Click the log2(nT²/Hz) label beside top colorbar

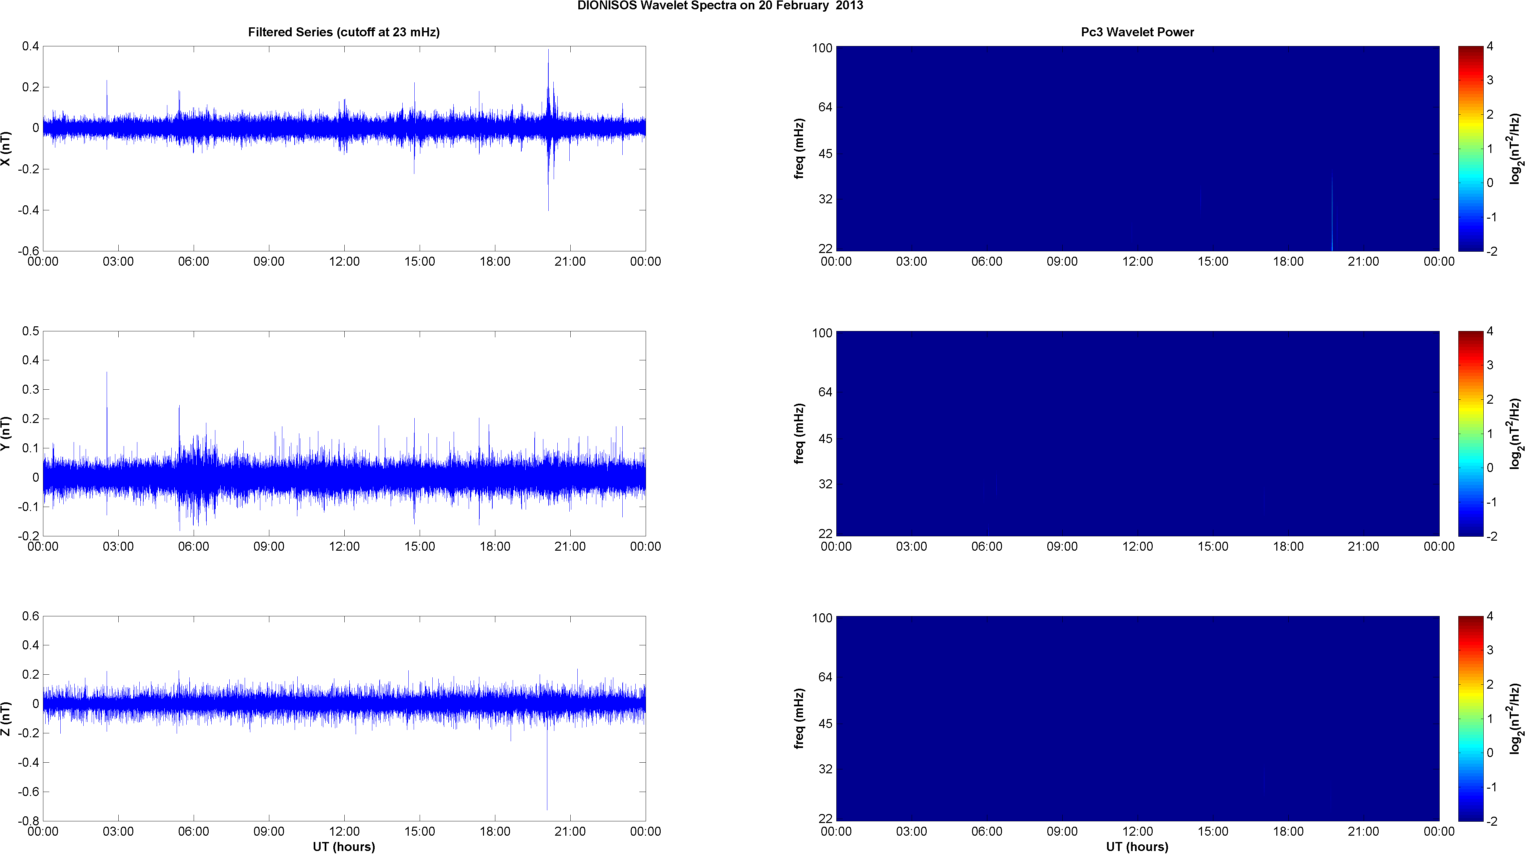coord(1516,148)
